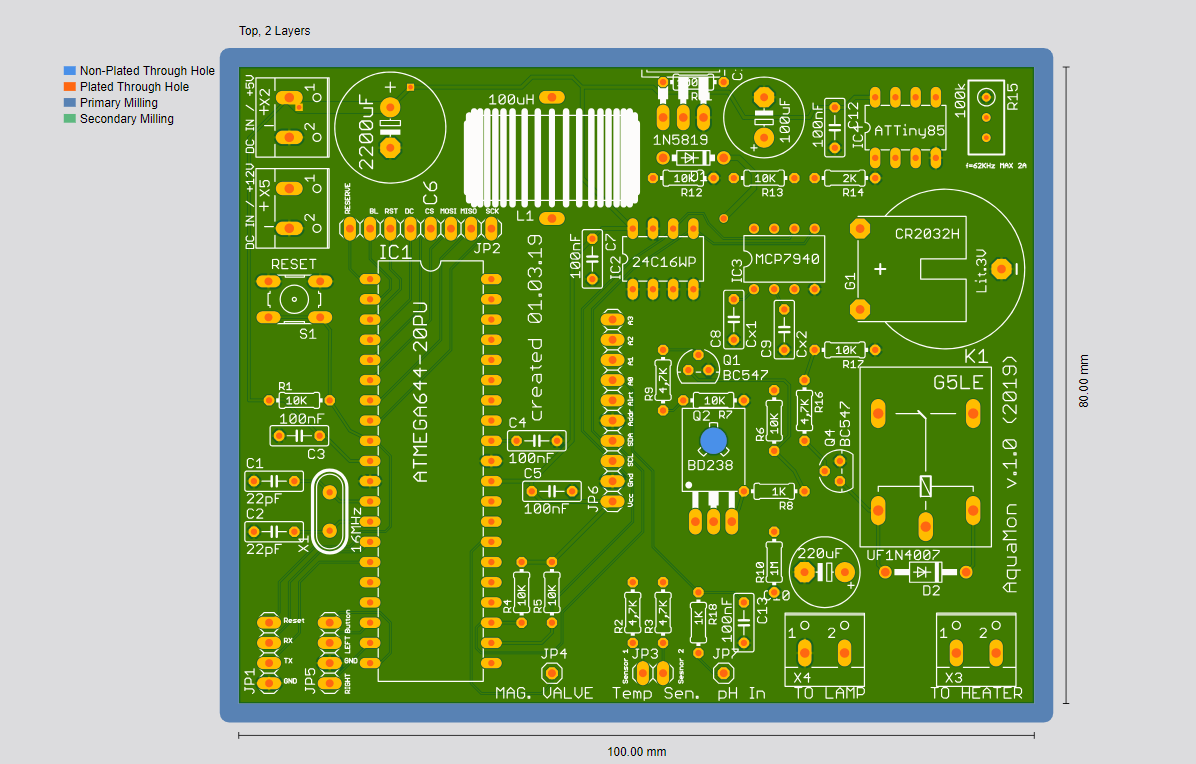1196x764 pixels.
Task: Click the blue Non-Plated Through Hole legend swatch
Action: 69,70
